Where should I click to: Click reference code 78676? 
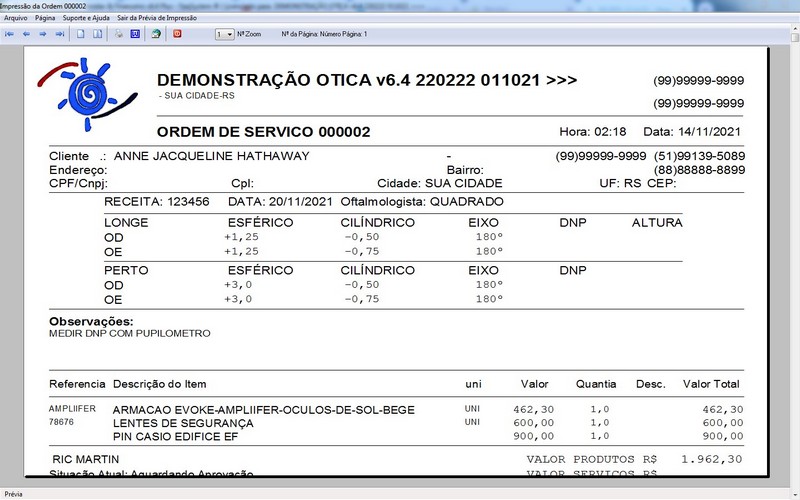pyautogui.click(x=61, y=422)
